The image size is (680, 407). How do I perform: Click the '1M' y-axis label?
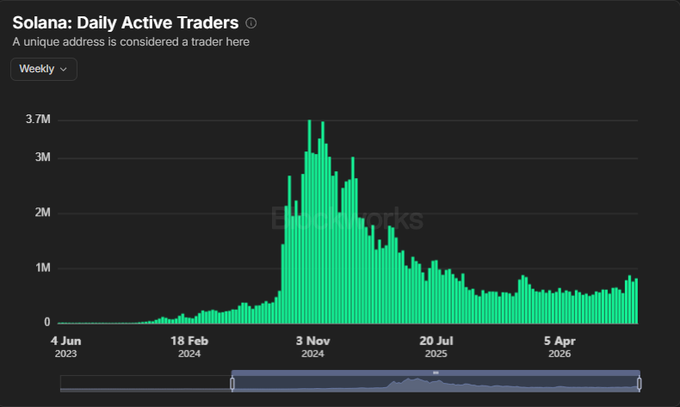tap(43, 268)
